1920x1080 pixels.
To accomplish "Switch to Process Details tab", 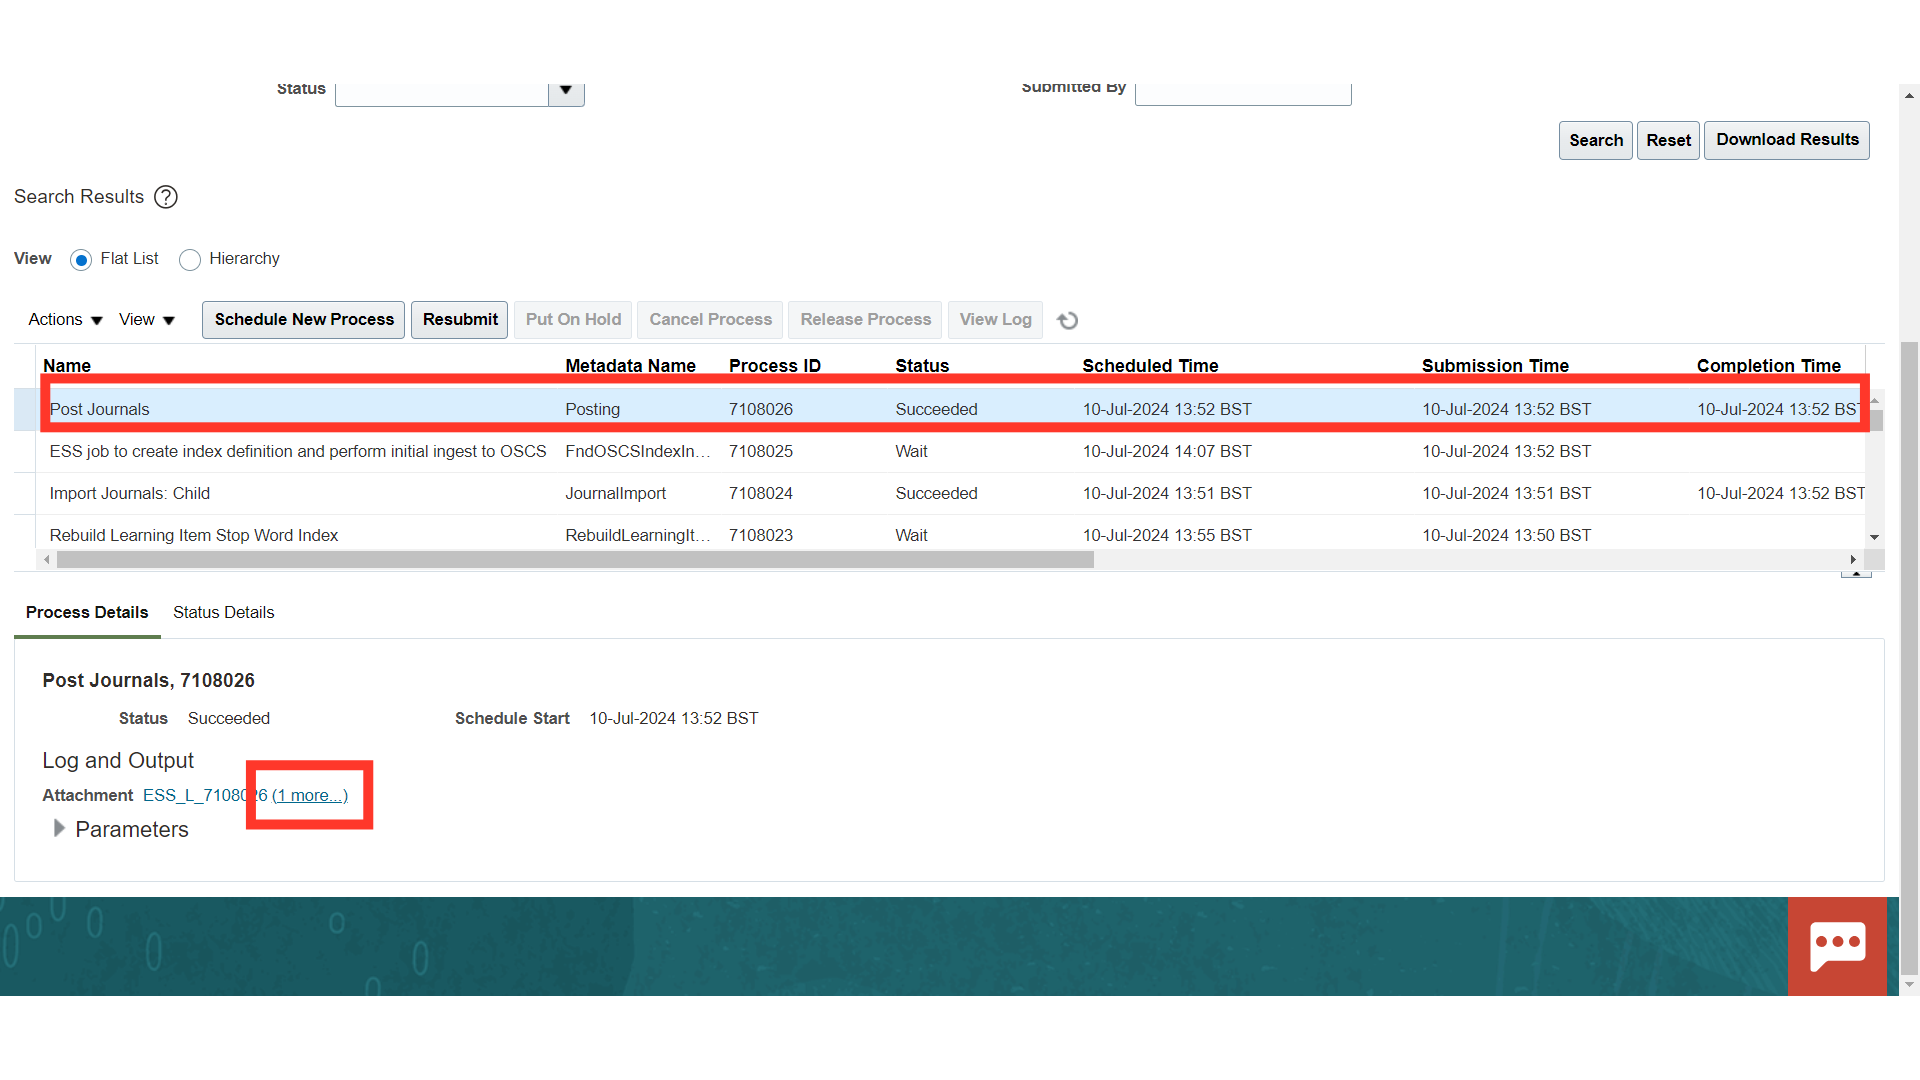I will point(87,612).
